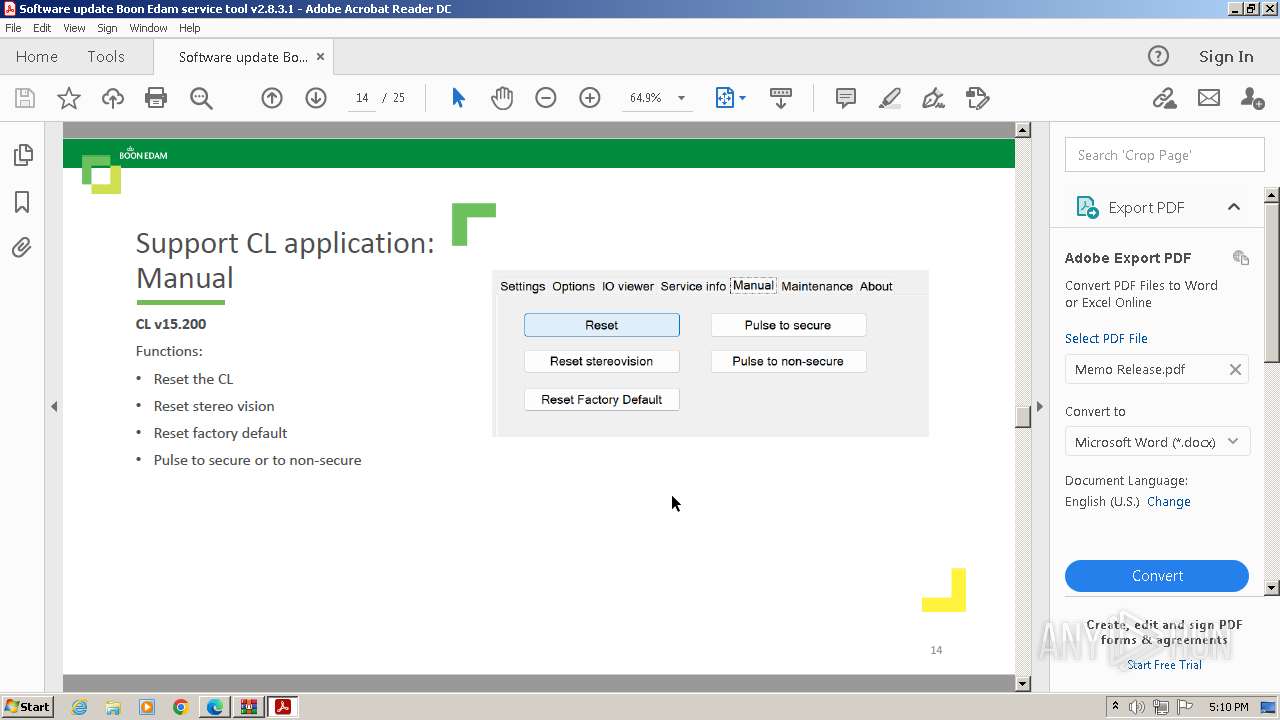
Task: Send file by email envelope icon
Action: [1209, 98]
